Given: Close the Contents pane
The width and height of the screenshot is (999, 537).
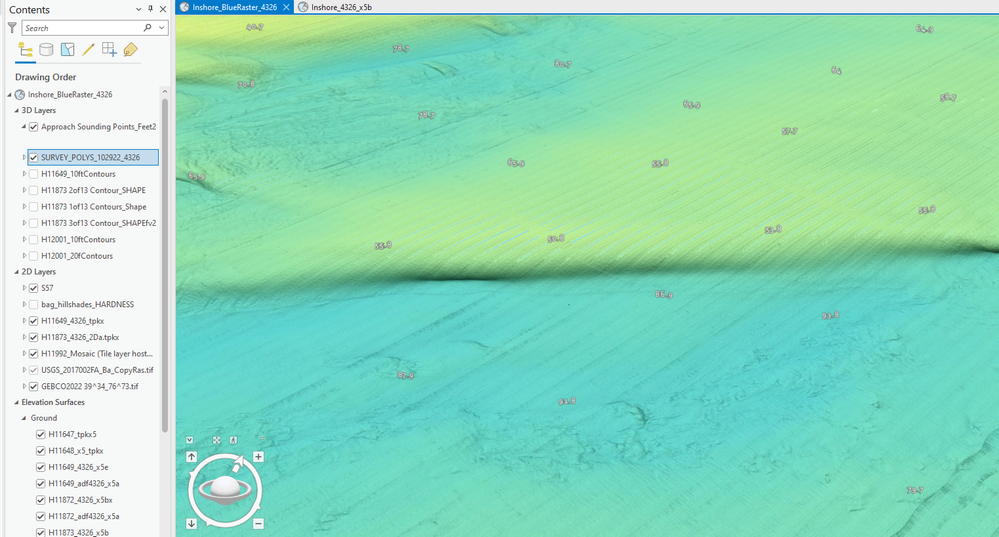Looking at the screenshot, I should click(163, 9).
